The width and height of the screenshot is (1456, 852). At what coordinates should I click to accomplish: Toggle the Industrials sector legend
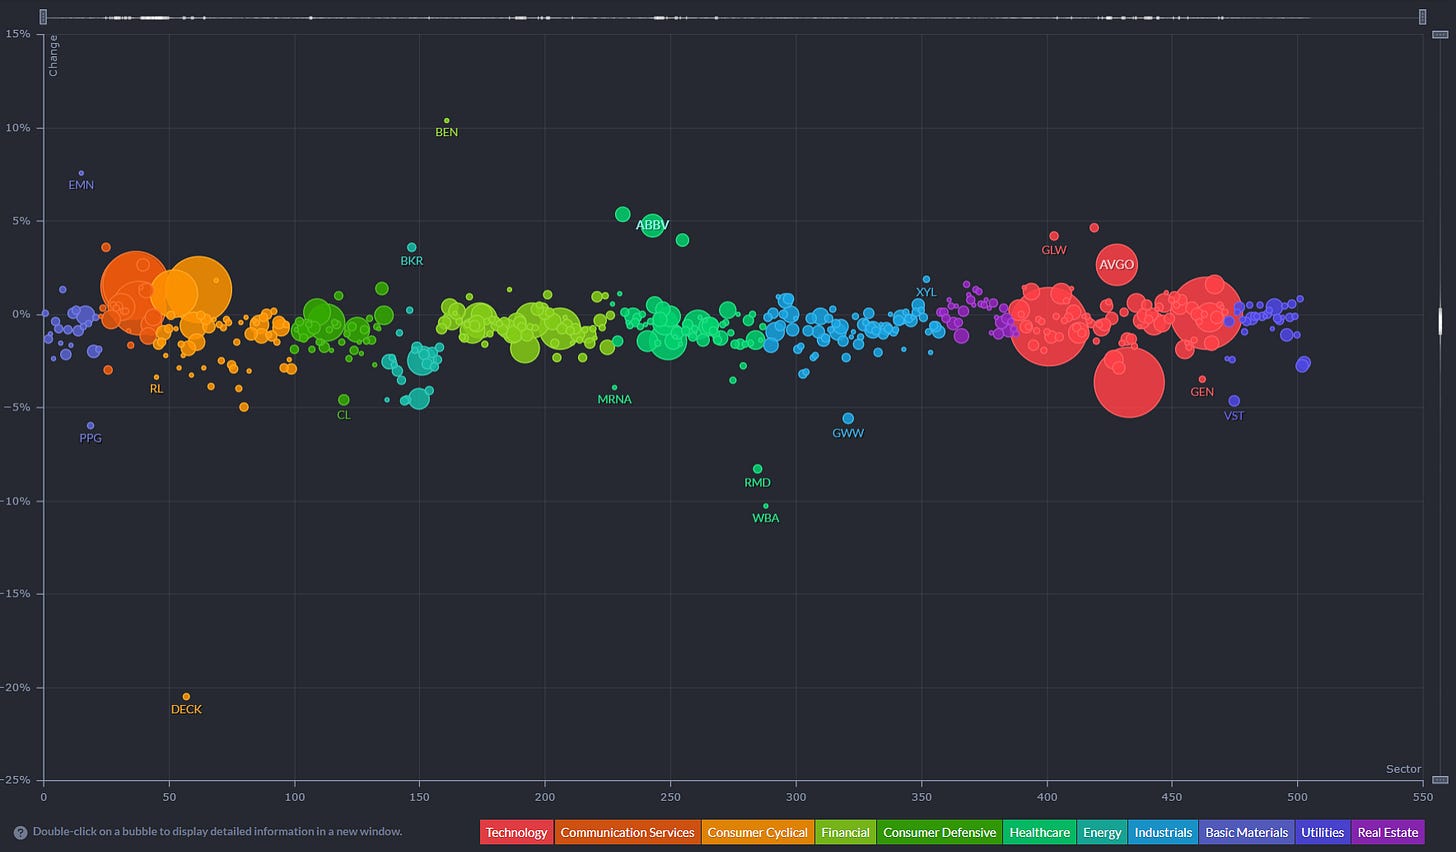(1163, 832)
